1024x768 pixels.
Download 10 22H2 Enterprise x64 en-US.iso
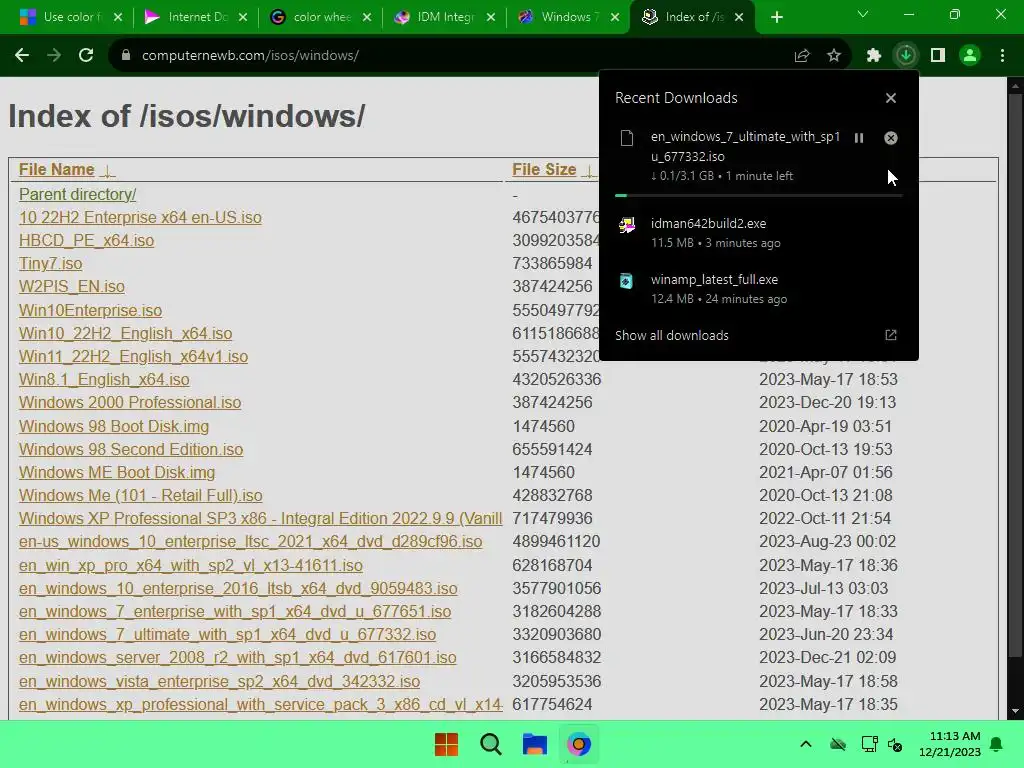140,217
